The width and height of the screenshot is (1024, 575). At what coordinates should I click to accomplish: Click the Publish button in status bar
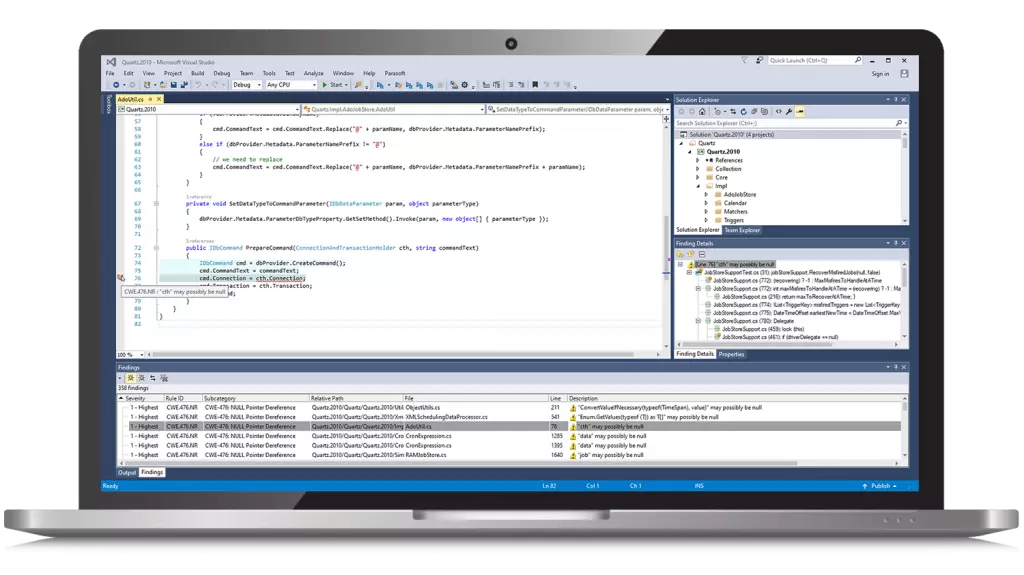pyautogui.click(x=881, y=486)
